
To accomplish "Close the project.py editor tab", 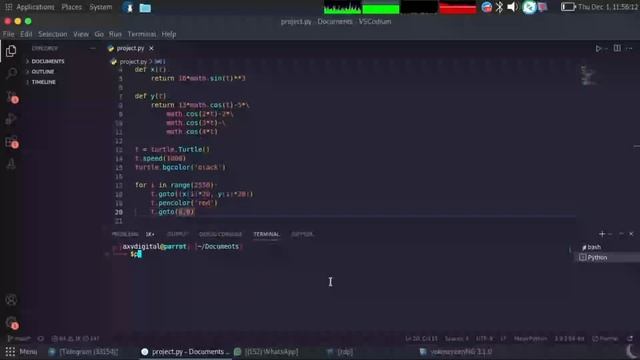I will point(151,48).
